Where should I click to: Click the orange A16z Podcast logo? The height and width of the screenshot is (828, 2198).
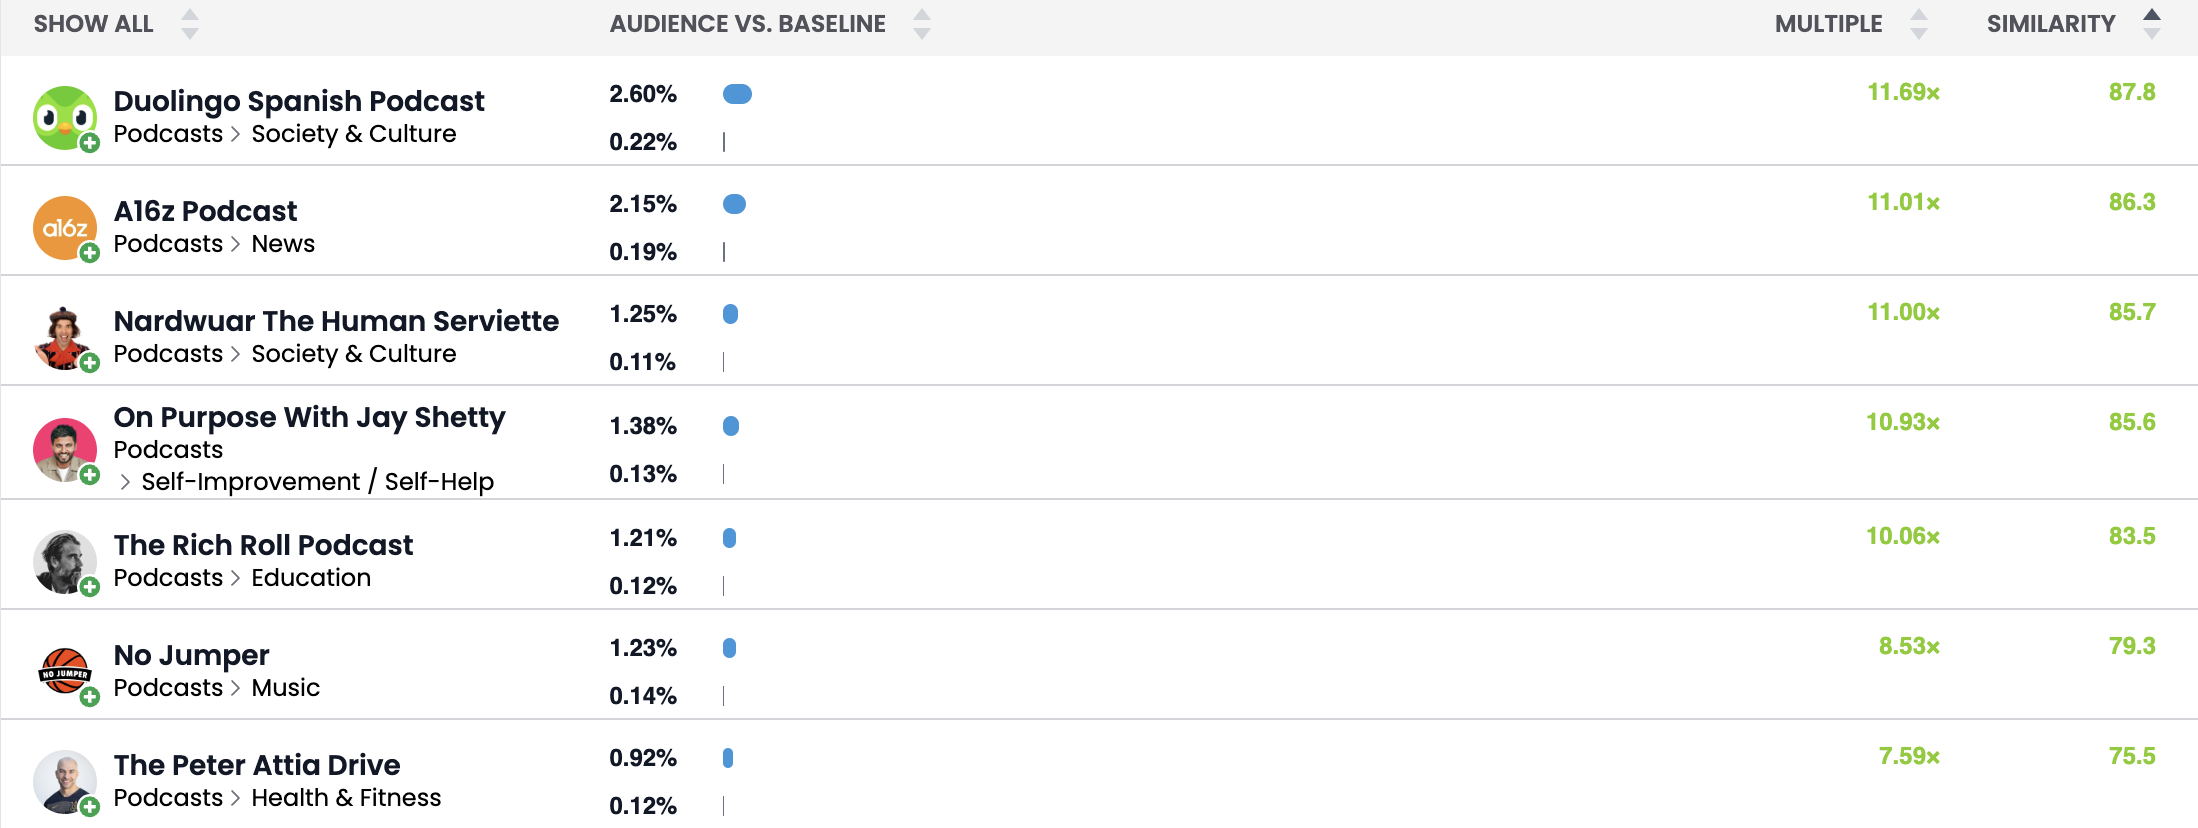click(64, 228)
